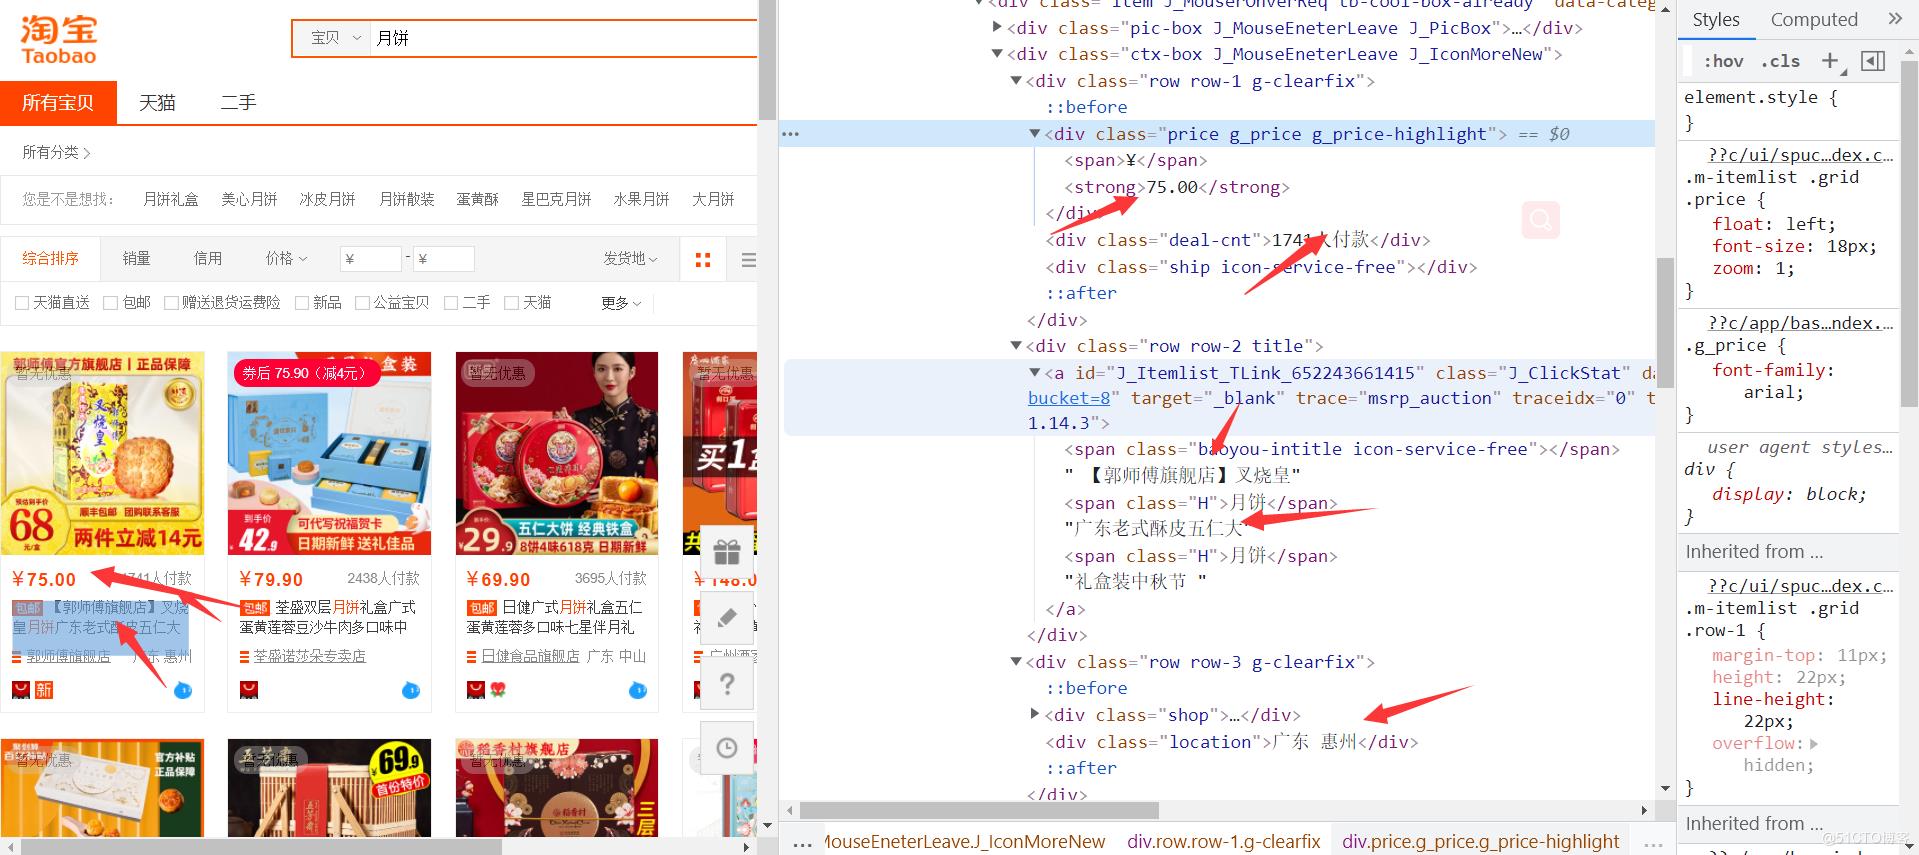Viewport: 1919px width, 855px height.
Task: Click the 所有分类 breadcrumb
Action: 56,152
